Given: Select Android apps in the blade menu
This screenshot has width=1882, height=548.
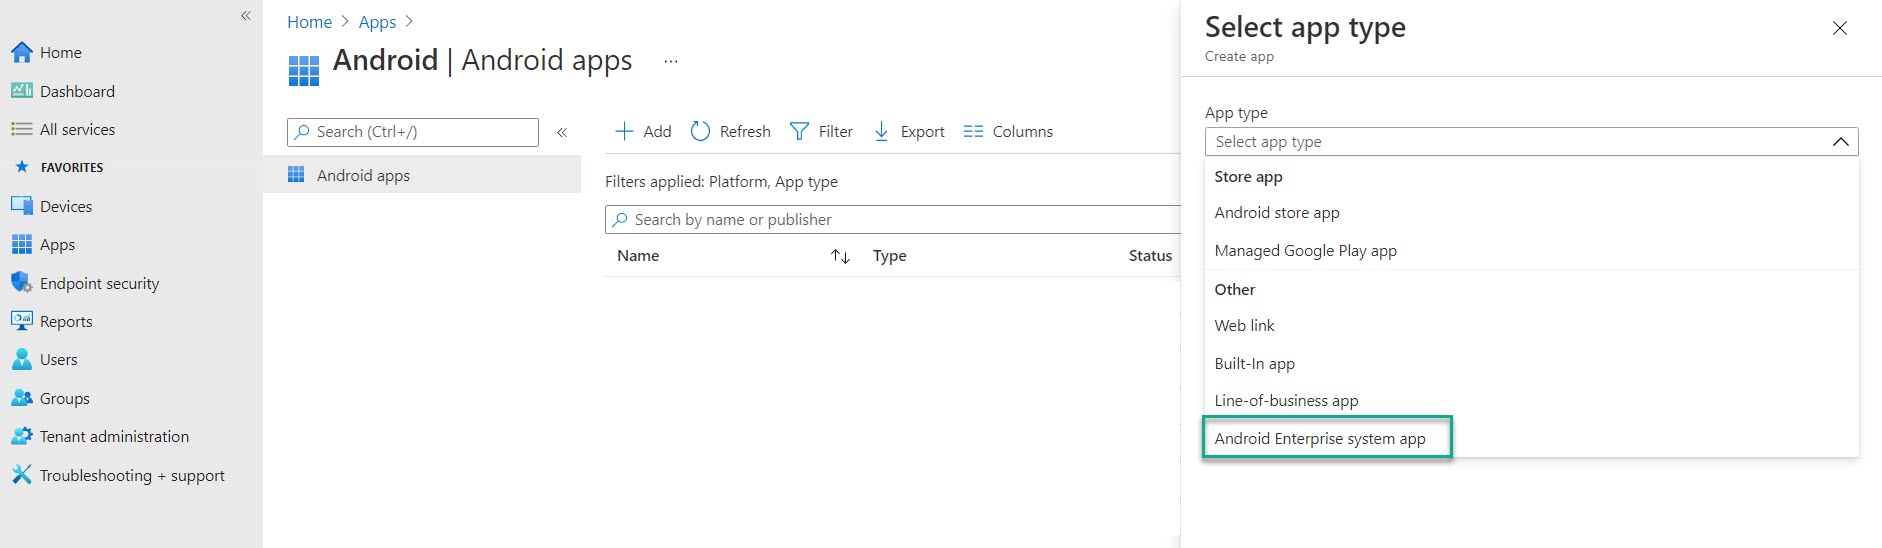Looking at the screenshot, I should pyautogui.click(x=422, y=175).
